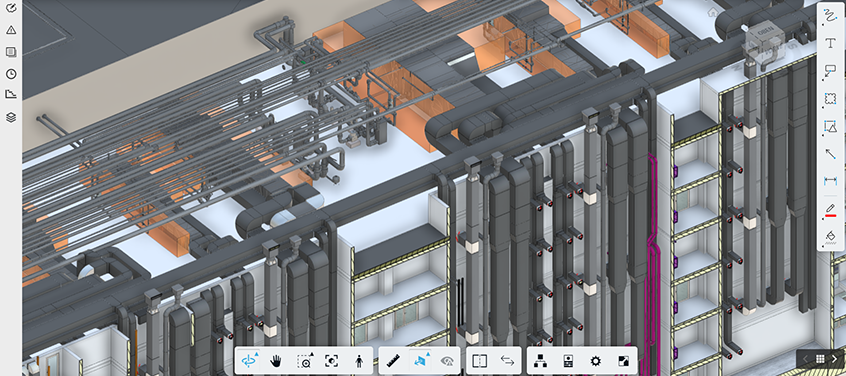
Task: Open the levels staircase panel
Action: click(x=11, y=95)
